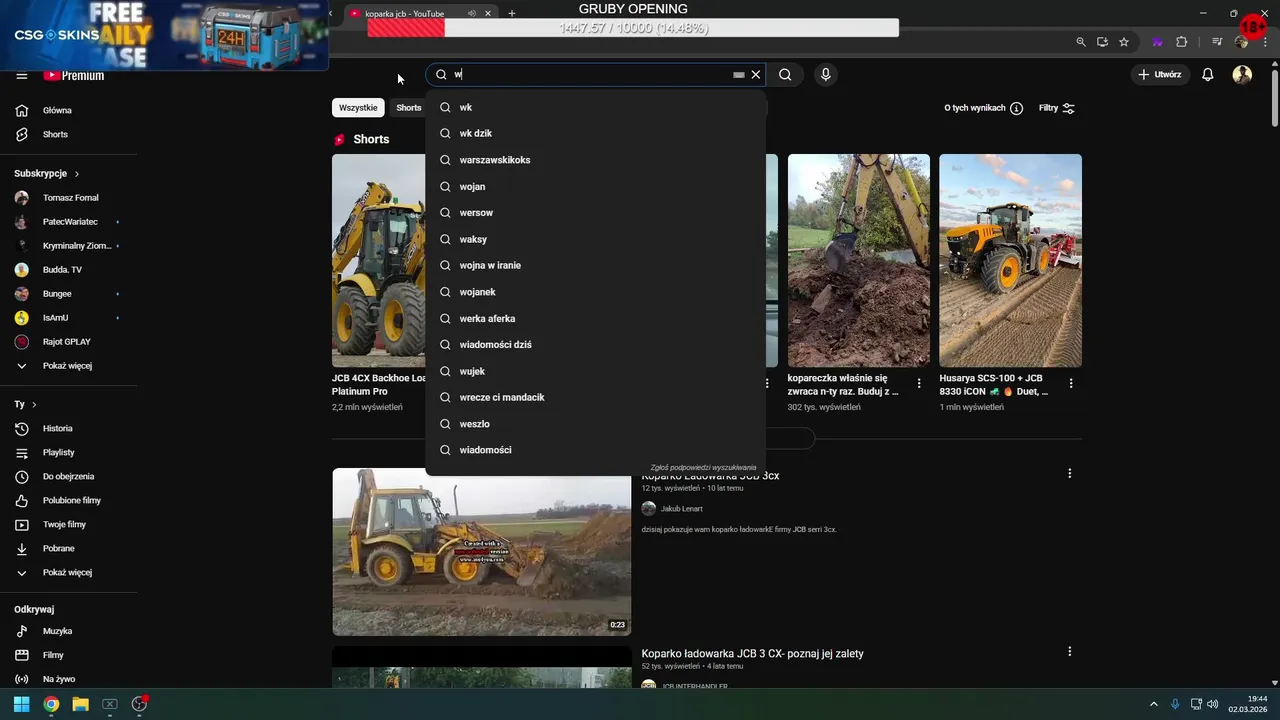Open the Tomasz Fornal subscription
The width and height of the screenshot is (1280, 720).
[x=66, y=198]
